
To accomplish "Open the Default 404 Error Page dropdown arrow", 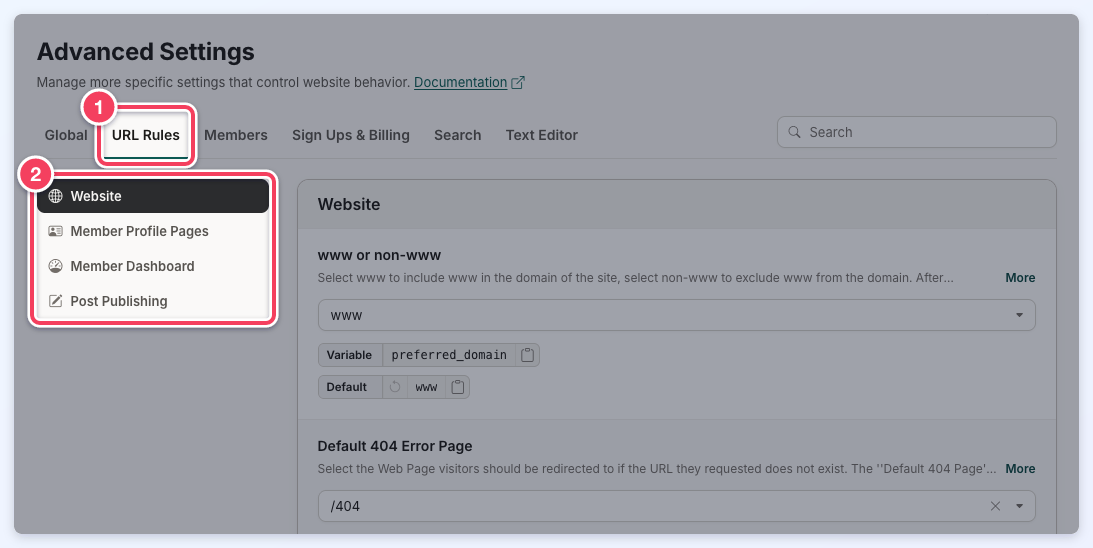I will (1020, 506).
